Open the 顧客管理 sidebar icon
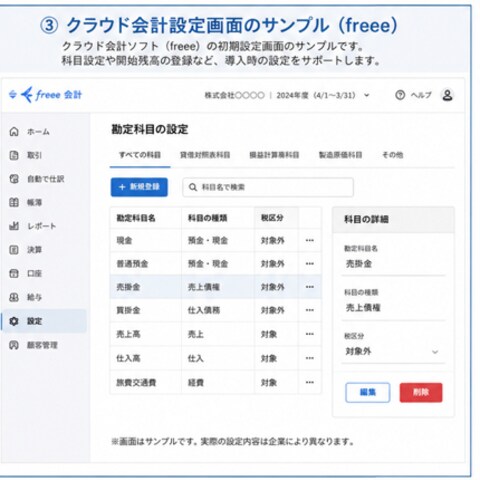 click(14, 345)
